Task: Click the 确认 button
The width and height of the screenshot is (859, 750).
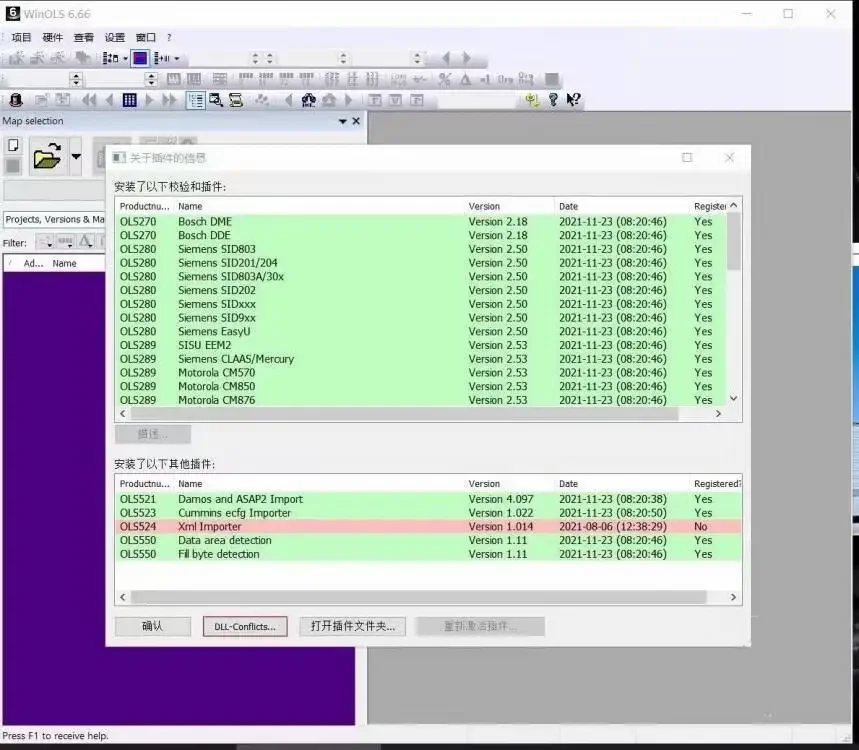Action: click(153, 626)
